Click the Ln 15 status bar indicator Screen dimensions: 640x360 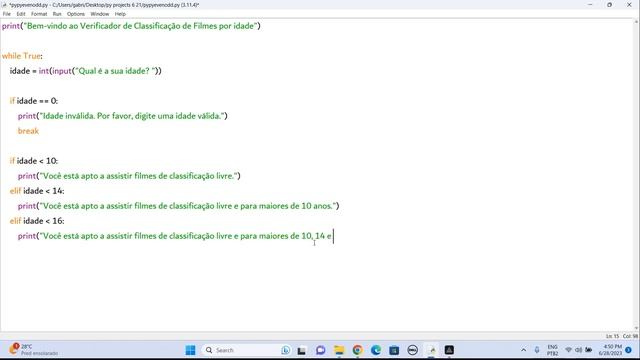click(612, 336)
